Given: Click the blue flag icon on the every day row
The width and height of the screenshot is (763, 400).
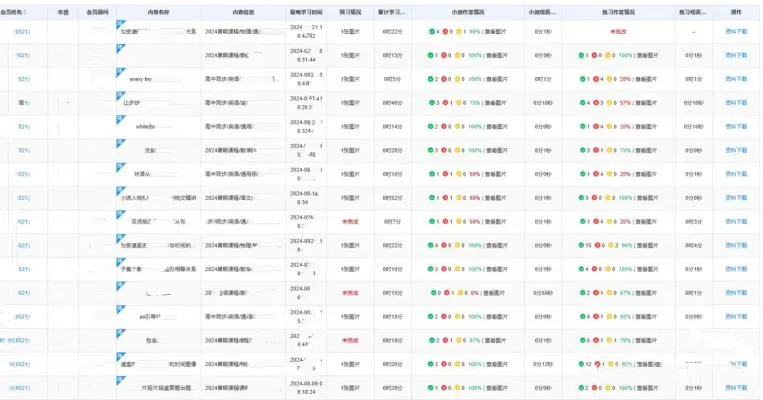Looking at the screenshot, I should tap(121, 72).
